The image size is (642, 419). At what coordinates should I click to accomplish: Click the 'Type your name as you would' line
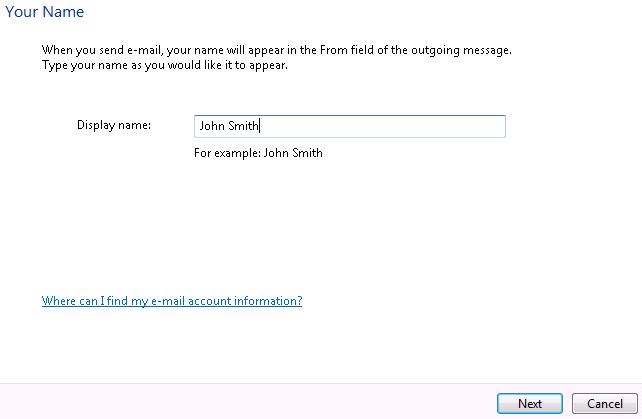coord(165,65)
